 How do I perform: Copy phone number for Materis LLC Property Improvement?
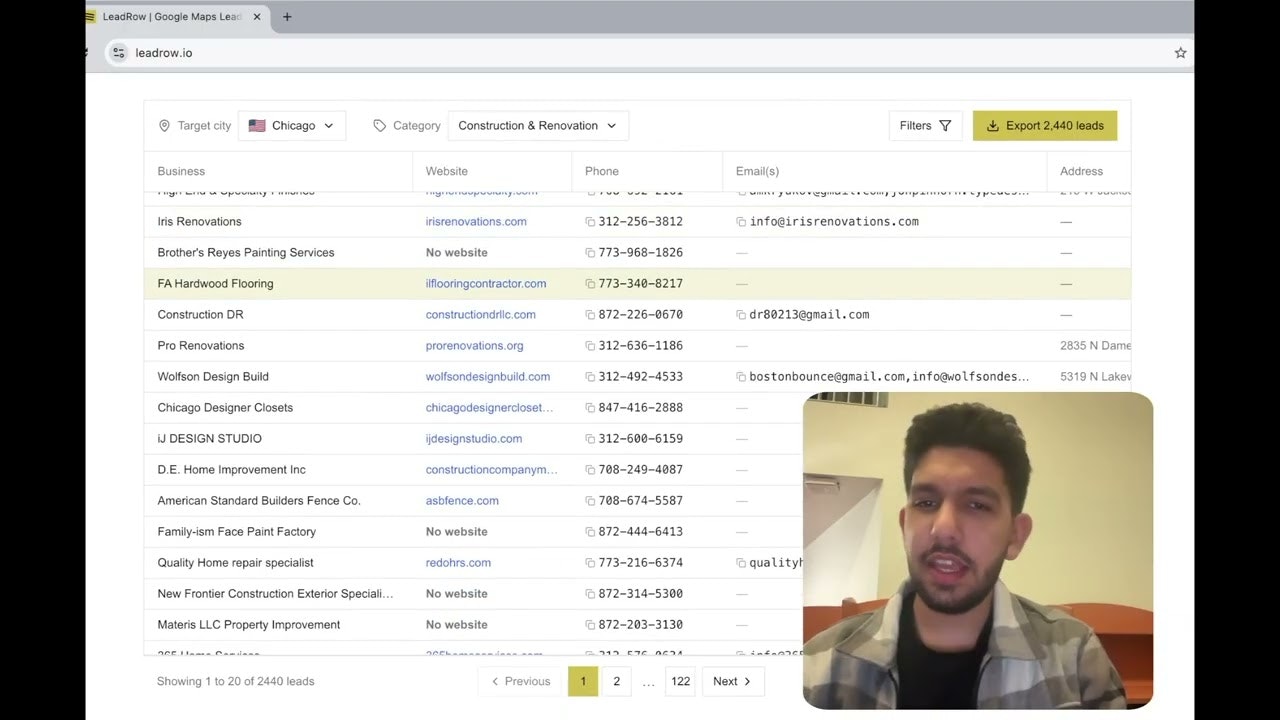click(x=591, y=625)
